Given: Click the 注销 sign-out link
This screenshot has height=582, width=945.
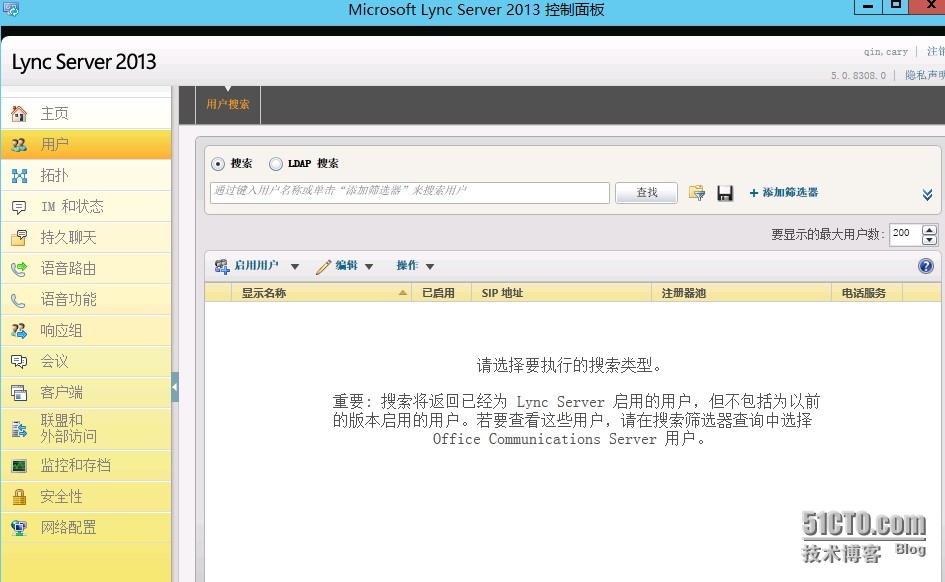Looking at the screenshot, I should tap(935, 52).
